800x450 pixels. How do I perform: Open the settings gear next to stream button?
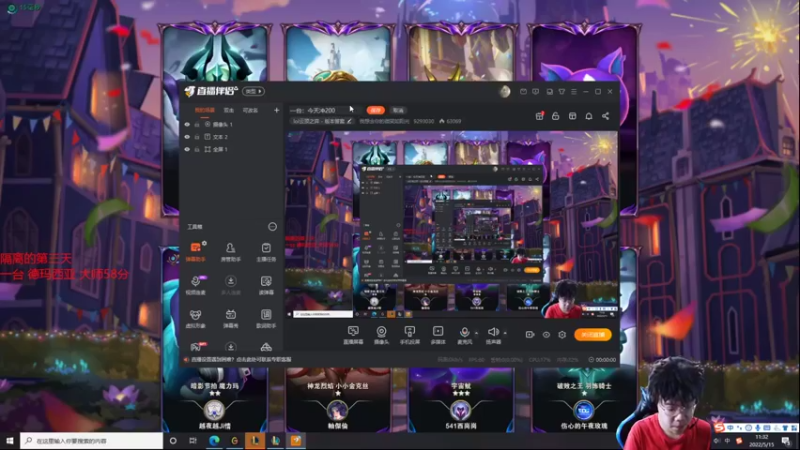(x=562, y=335)
